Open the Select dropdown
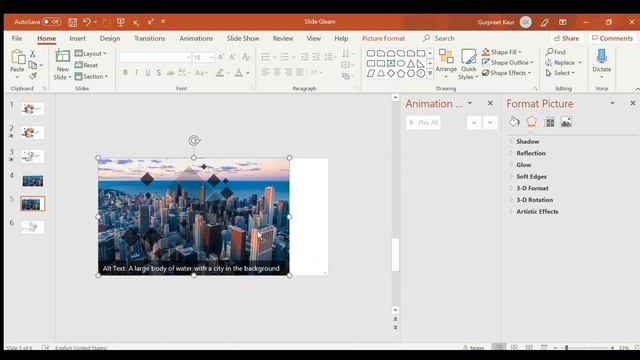The height and width of the screenshot is (360, 640). [560, 73]
